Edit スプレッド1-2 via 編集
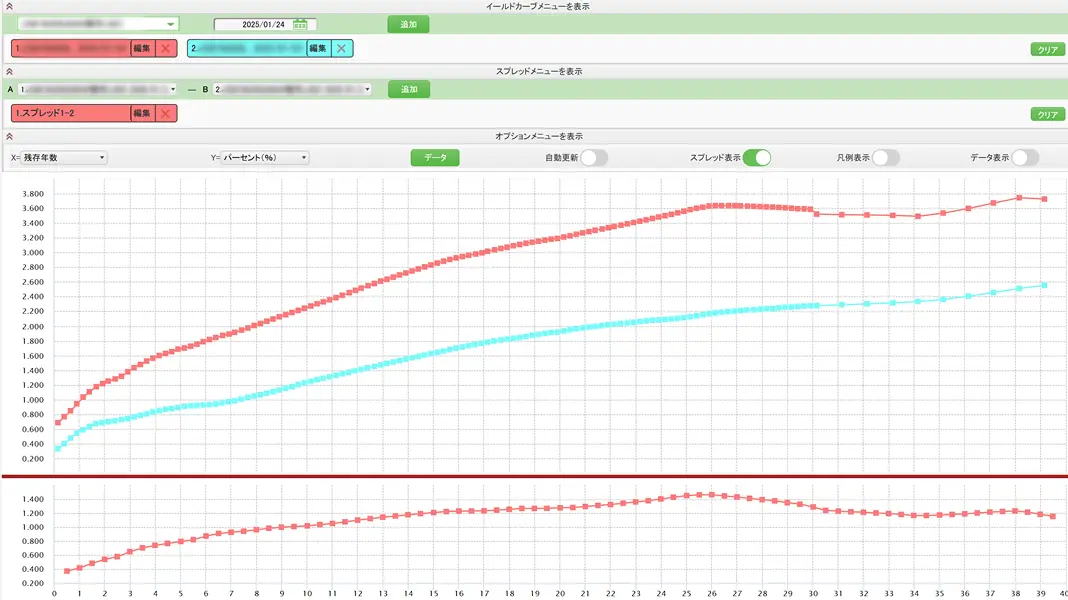This screenshot has width=1068, height=600. [142, 113]
